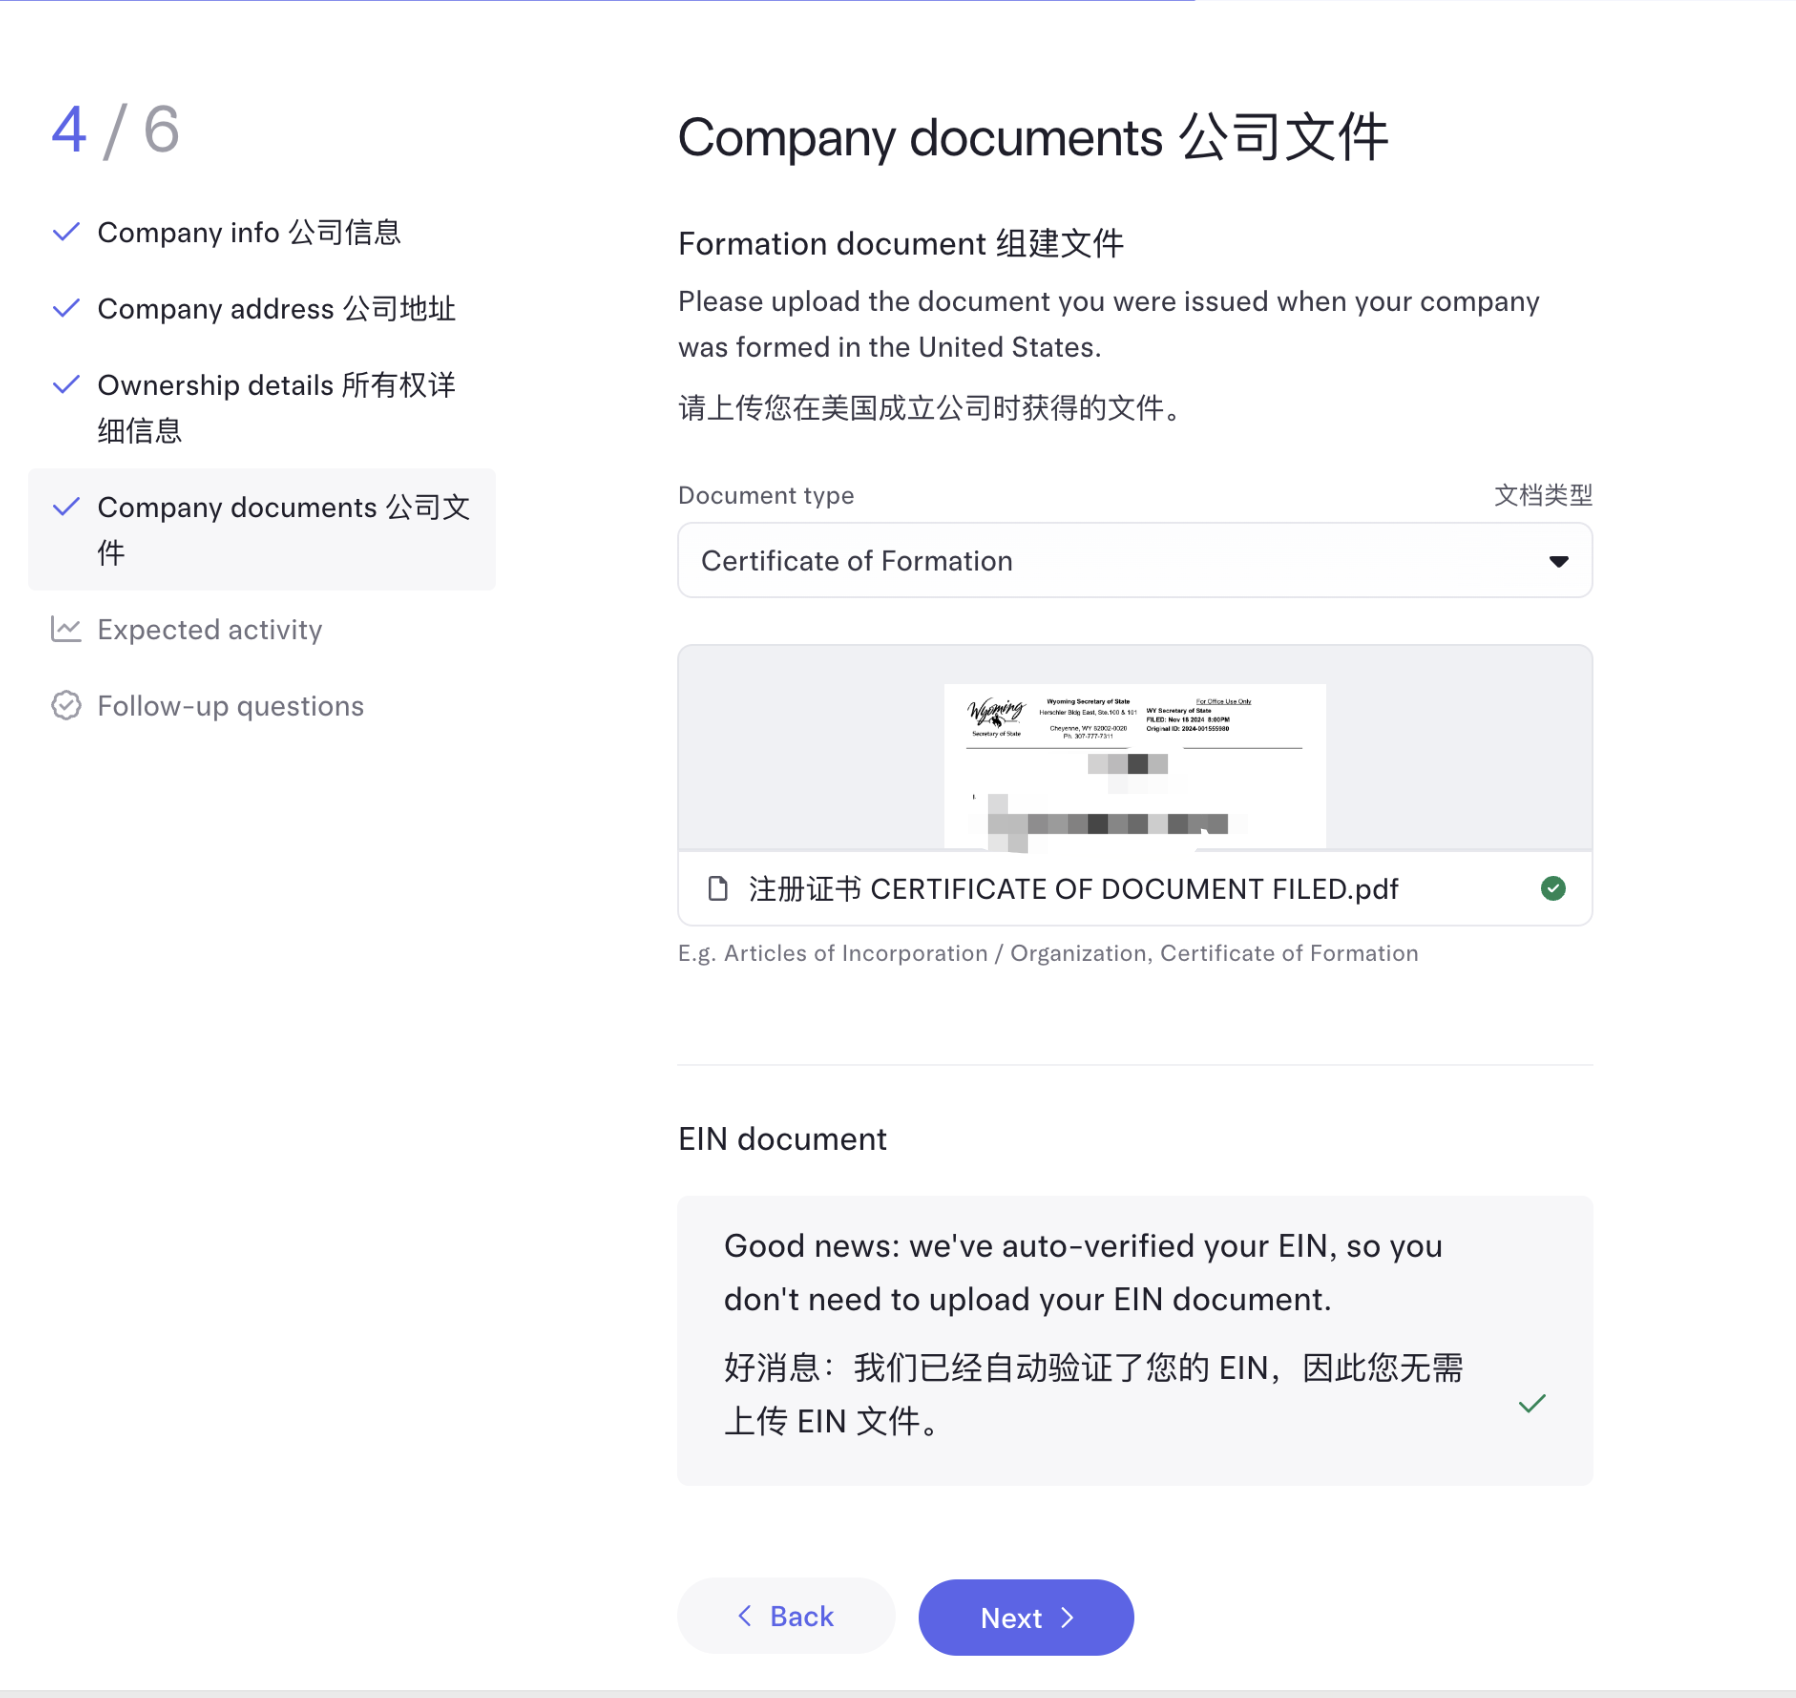Open the Follow-up questions step
The height and width of the screenshot is (1698, 1796).
pyautogui.click(x=230, y=705)
